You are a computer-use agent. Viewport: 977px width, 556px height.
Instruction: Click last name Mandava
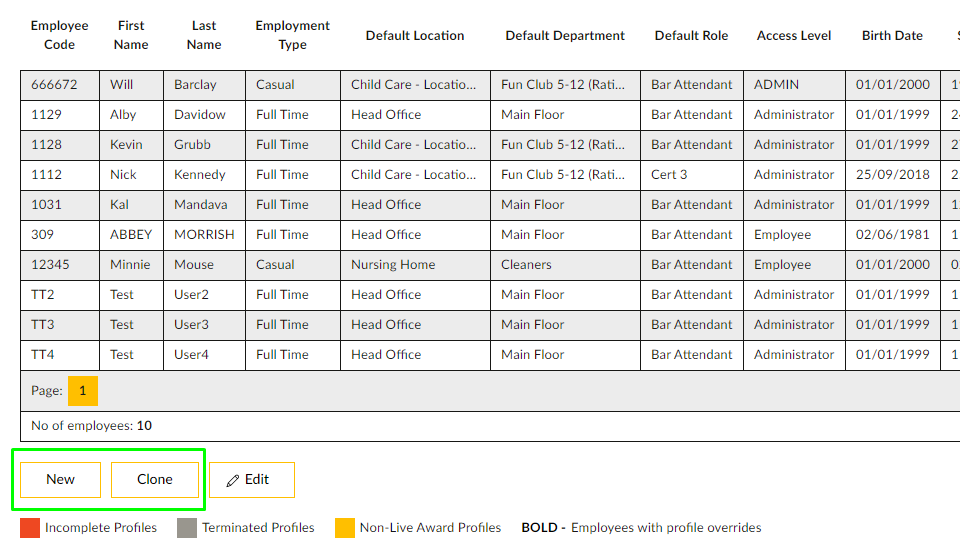point(201,204)
